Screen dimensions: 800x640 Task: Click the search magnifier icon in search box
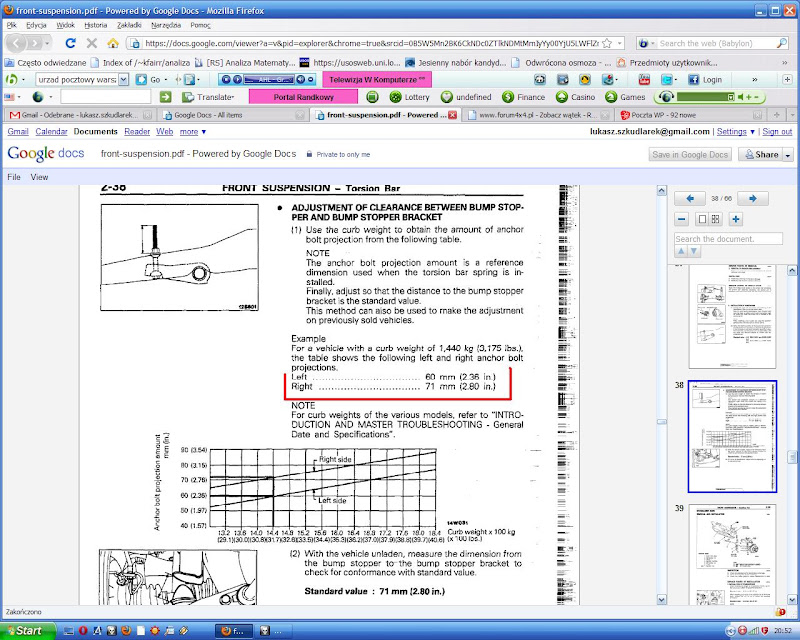coord(782,43)
